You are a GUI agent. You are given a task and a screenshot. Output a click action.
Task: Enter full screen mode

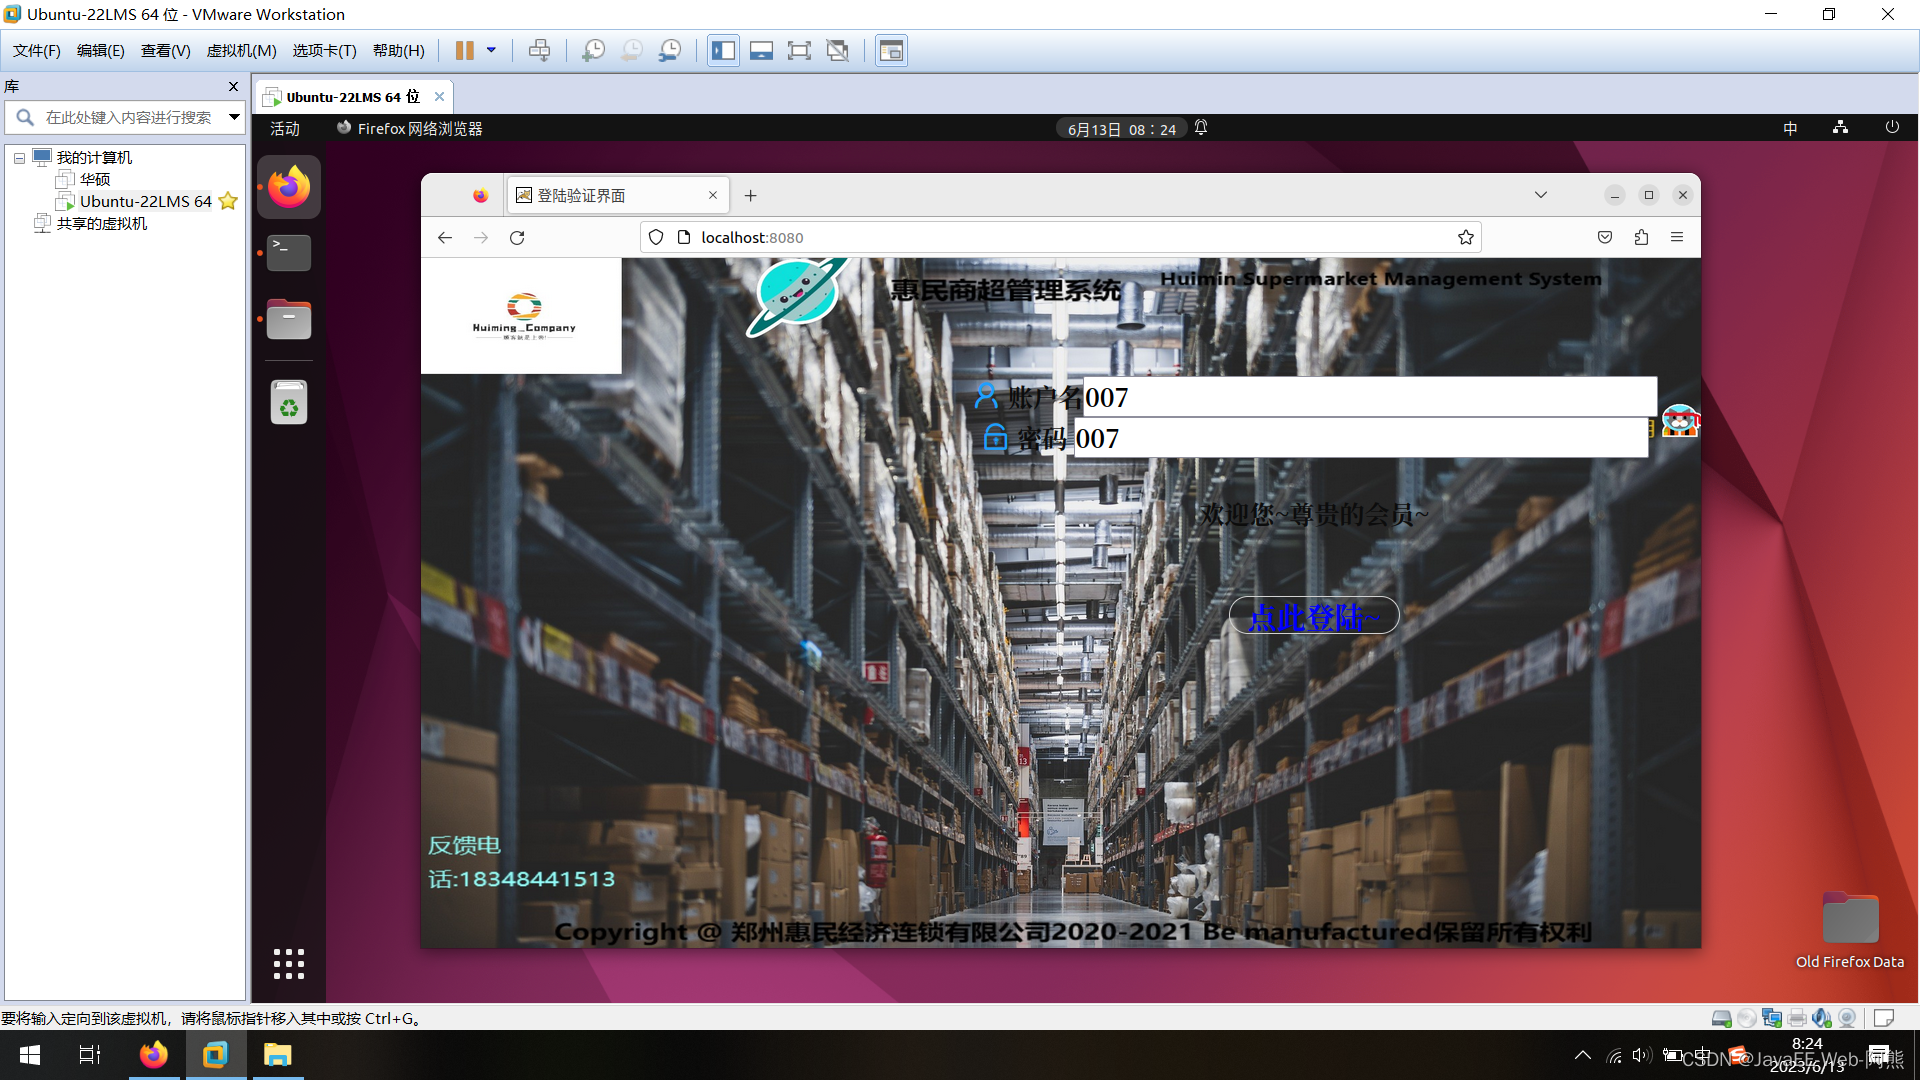799,50
